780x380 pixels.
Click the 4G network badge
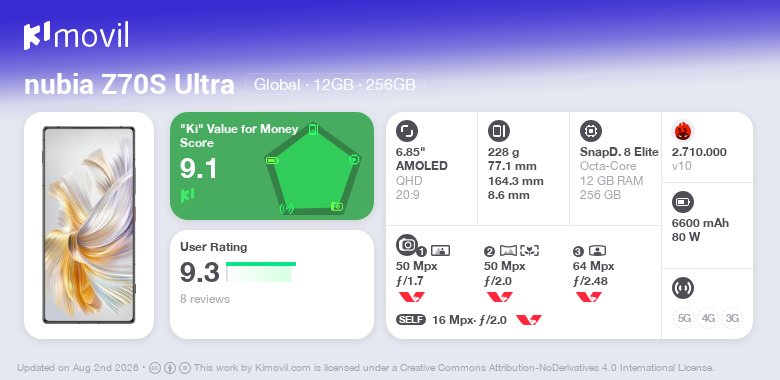tap(708, 318)
